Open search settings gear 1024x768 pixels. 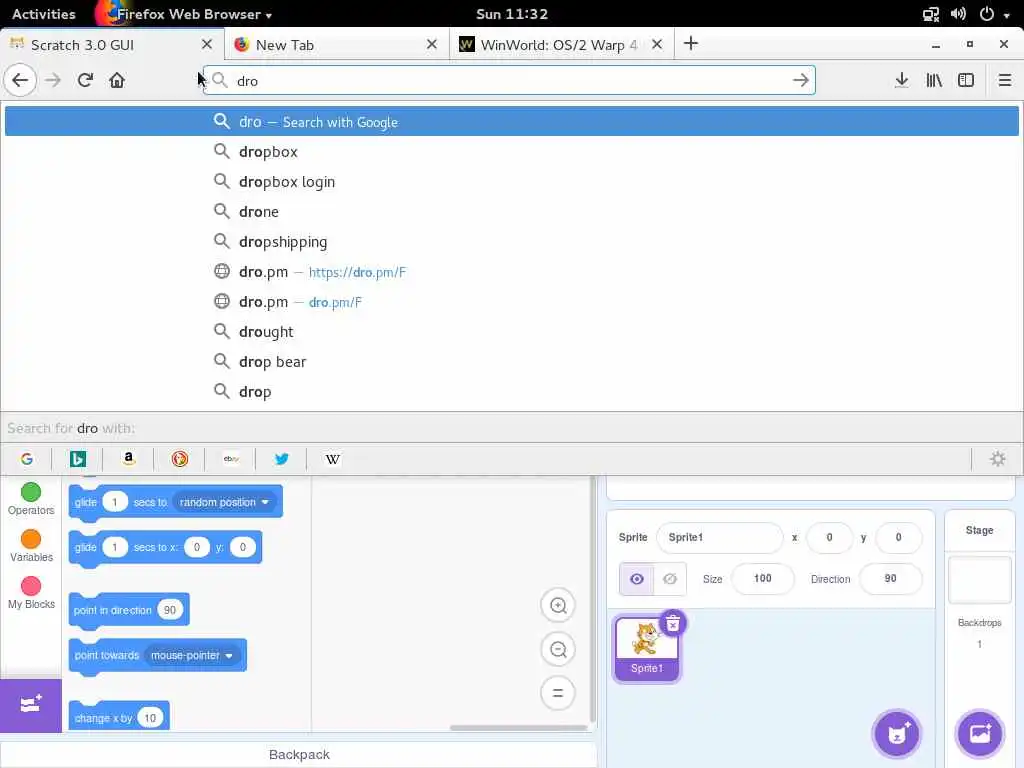[x=998, y=459]
